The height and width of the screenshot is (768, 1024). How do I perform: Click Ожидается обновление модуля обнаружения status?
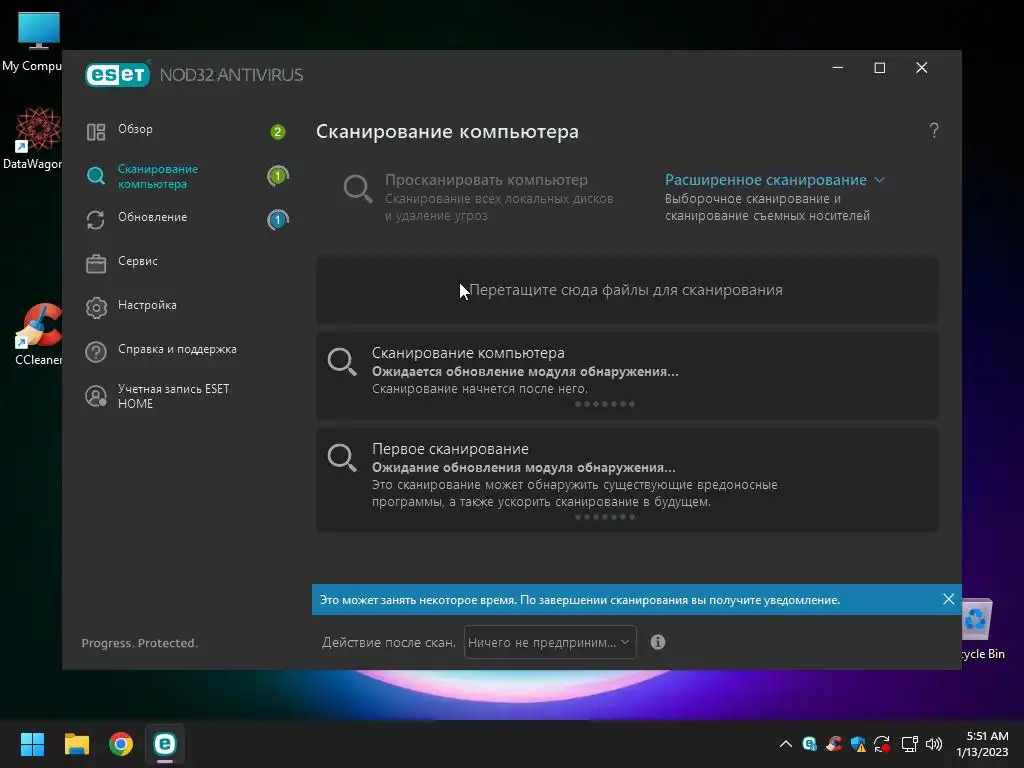525,372
